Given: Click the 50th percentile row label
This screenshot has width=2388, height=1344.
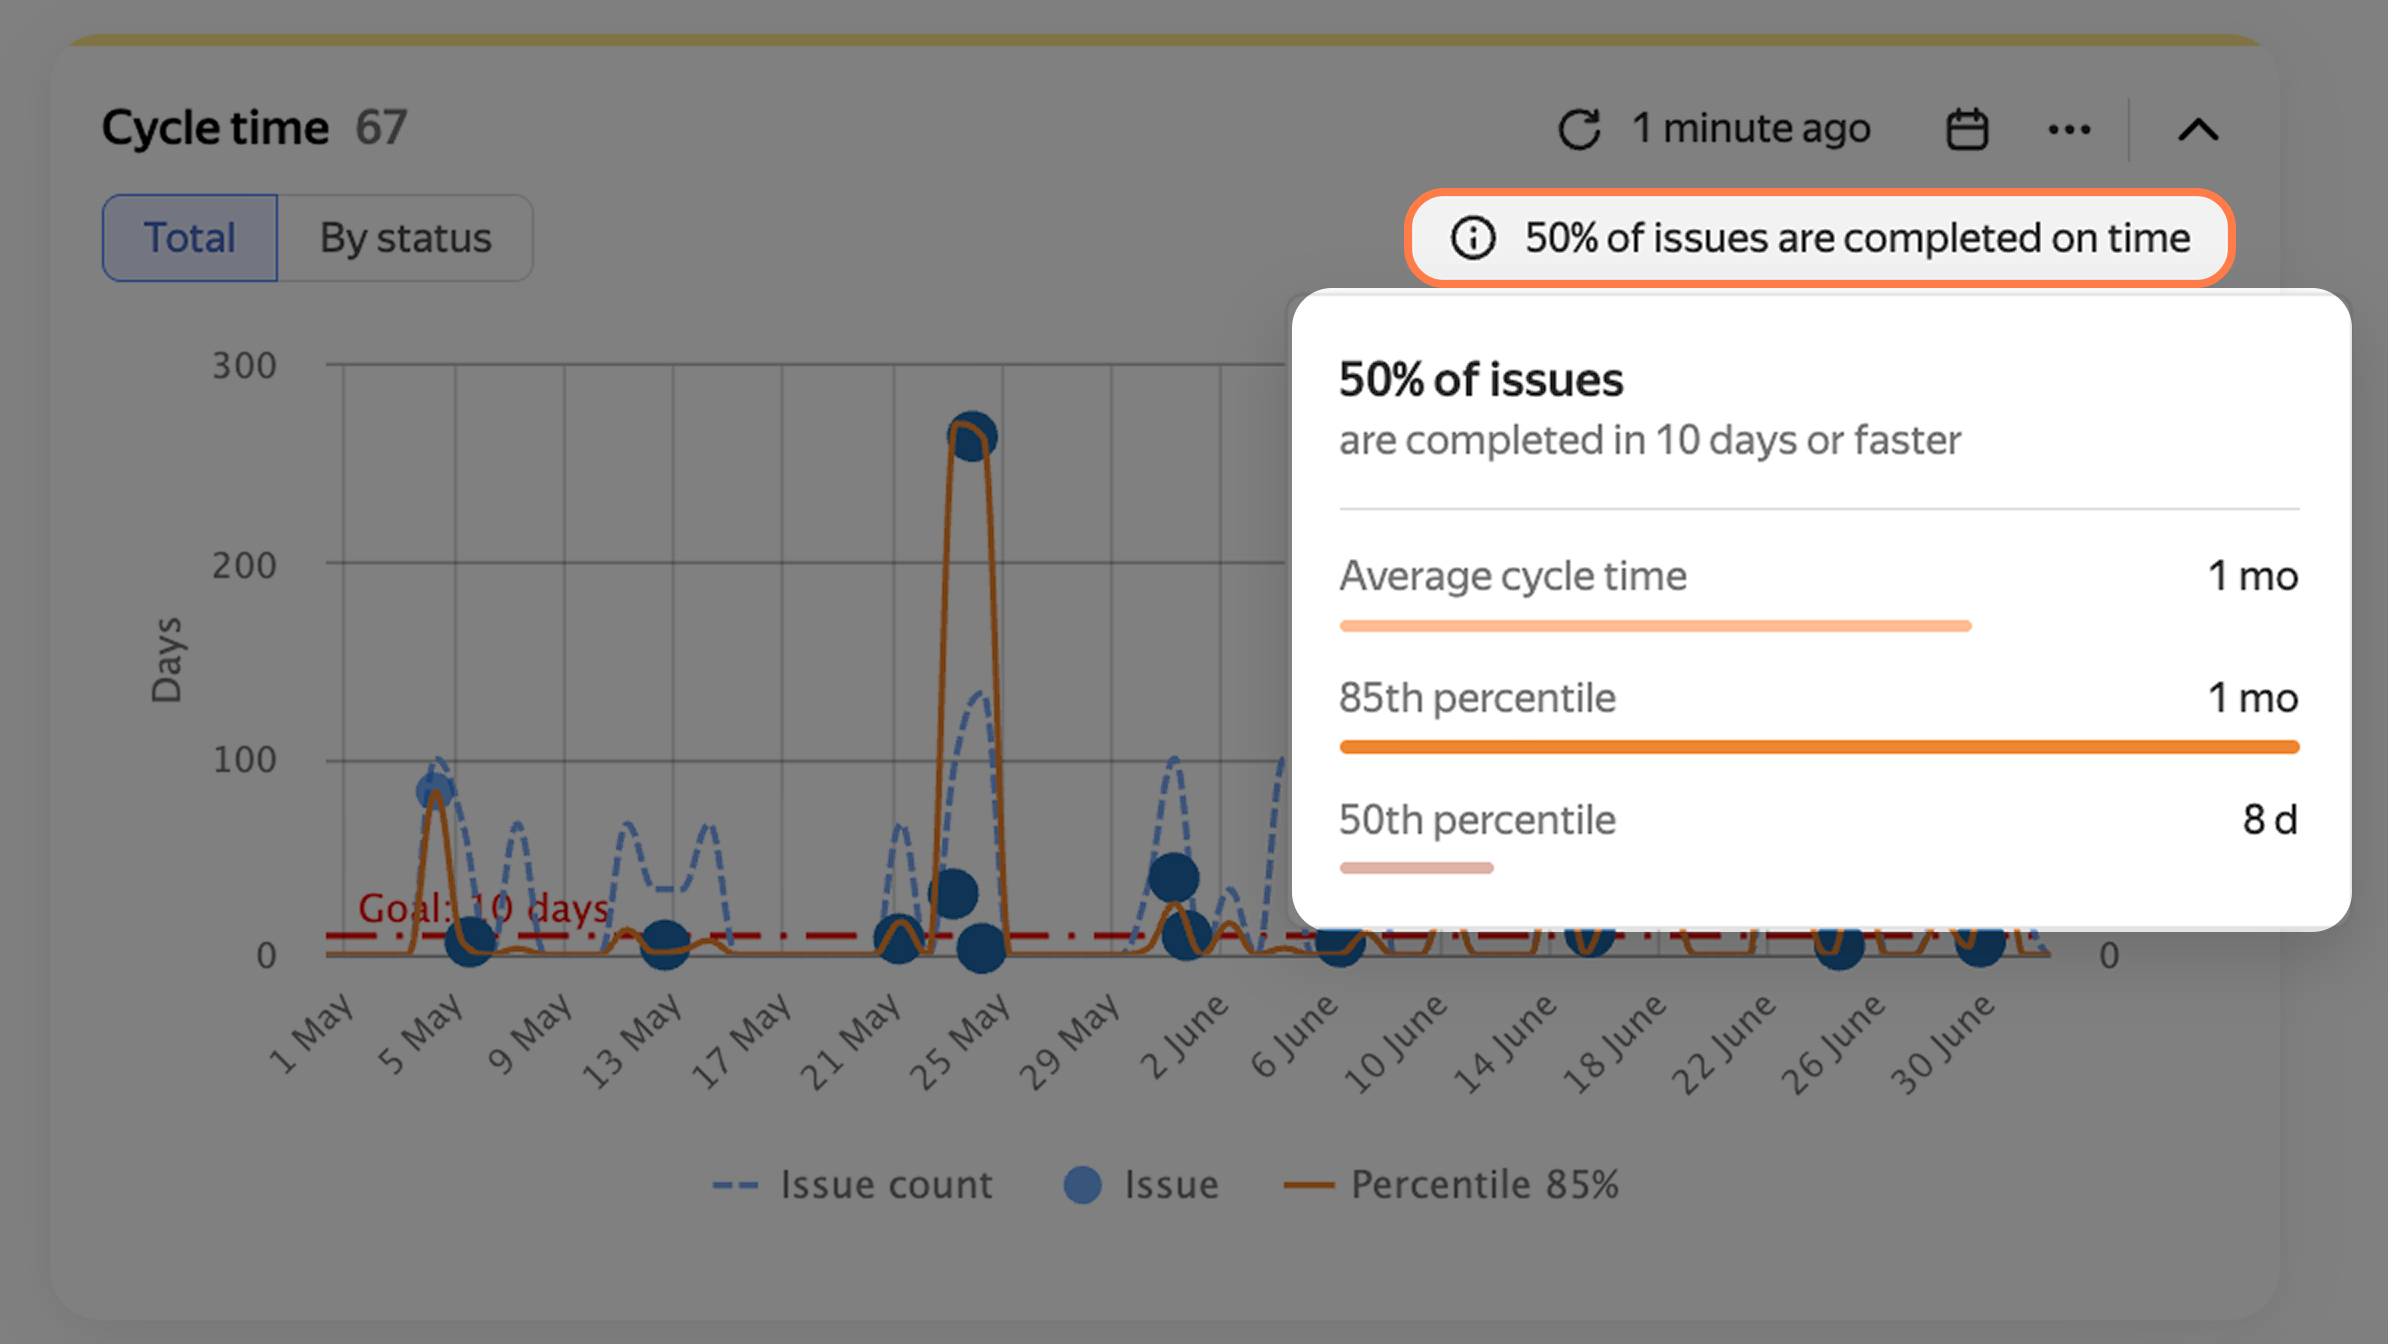Looking at the screenshot, I should click(1476, 820).
